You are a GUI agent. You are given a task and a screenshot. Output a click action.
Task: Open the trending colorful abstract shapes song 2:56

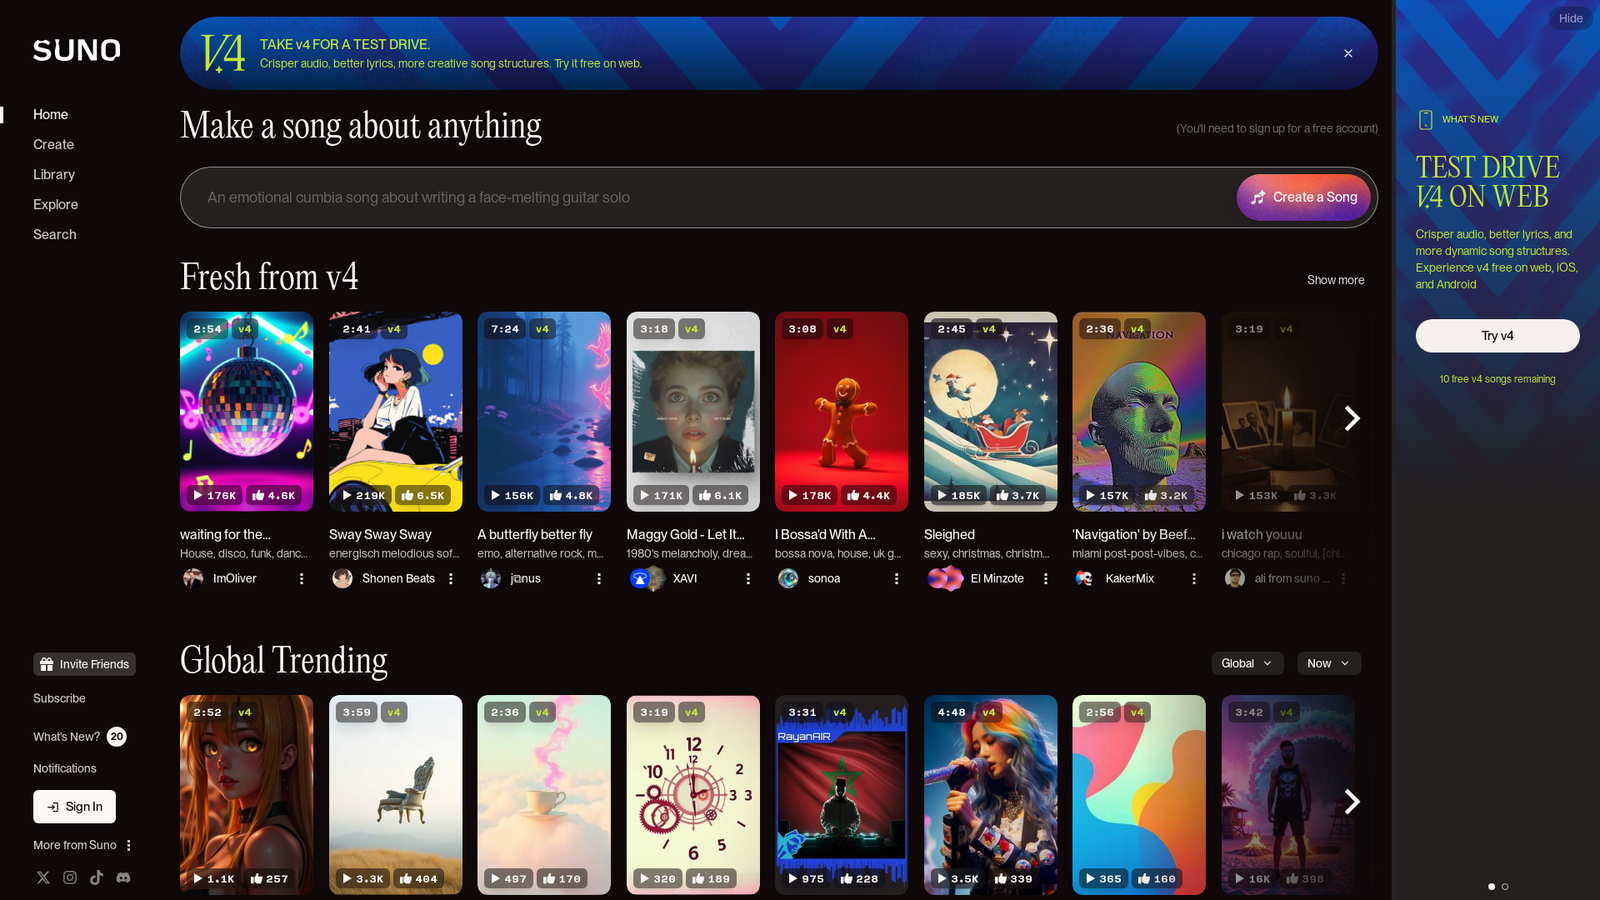coord(1139,795)
